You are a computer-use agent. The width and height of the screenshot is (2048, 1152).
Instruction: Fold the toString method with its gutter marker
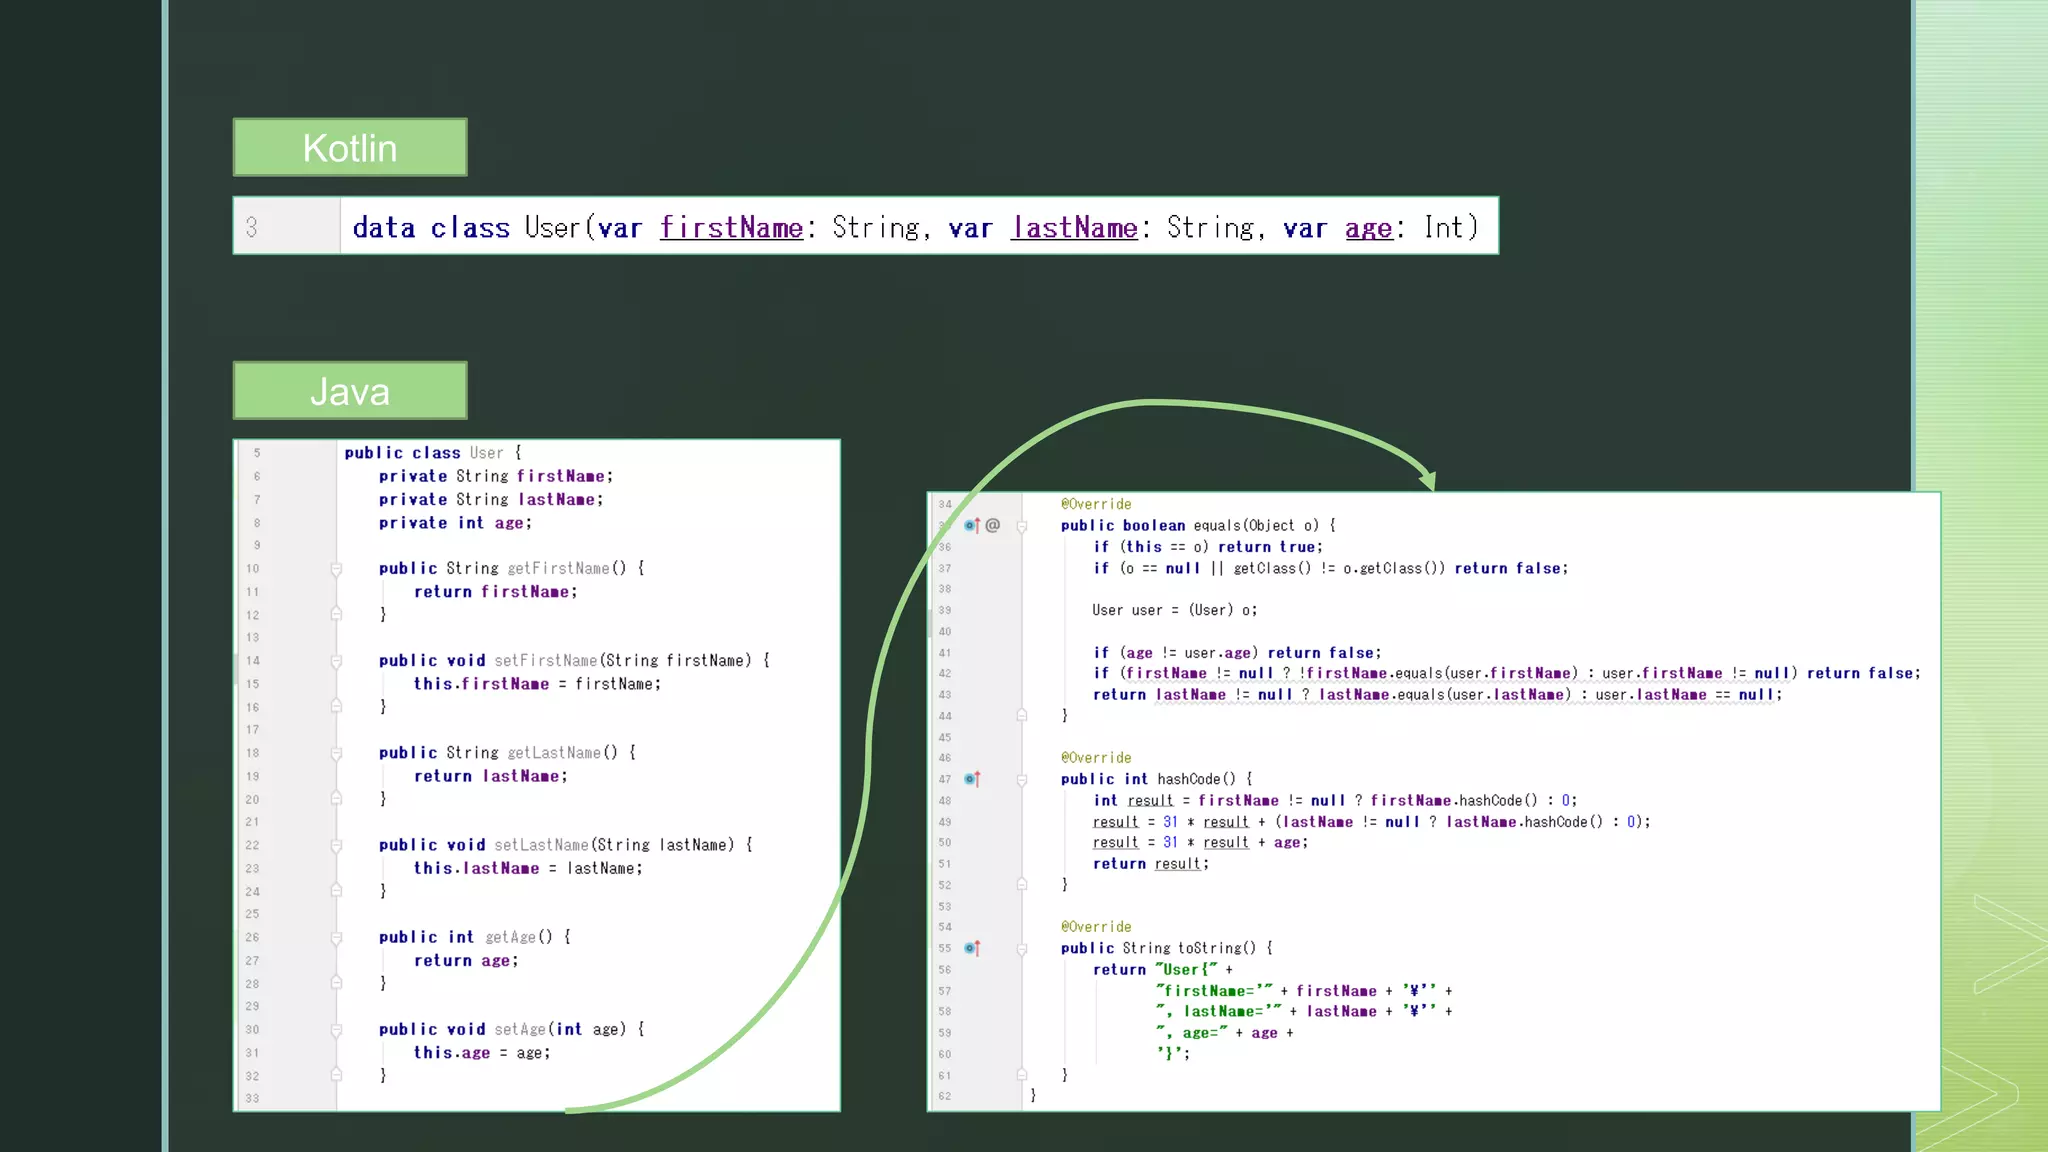pyautogui.click(x=1022, y=949)
